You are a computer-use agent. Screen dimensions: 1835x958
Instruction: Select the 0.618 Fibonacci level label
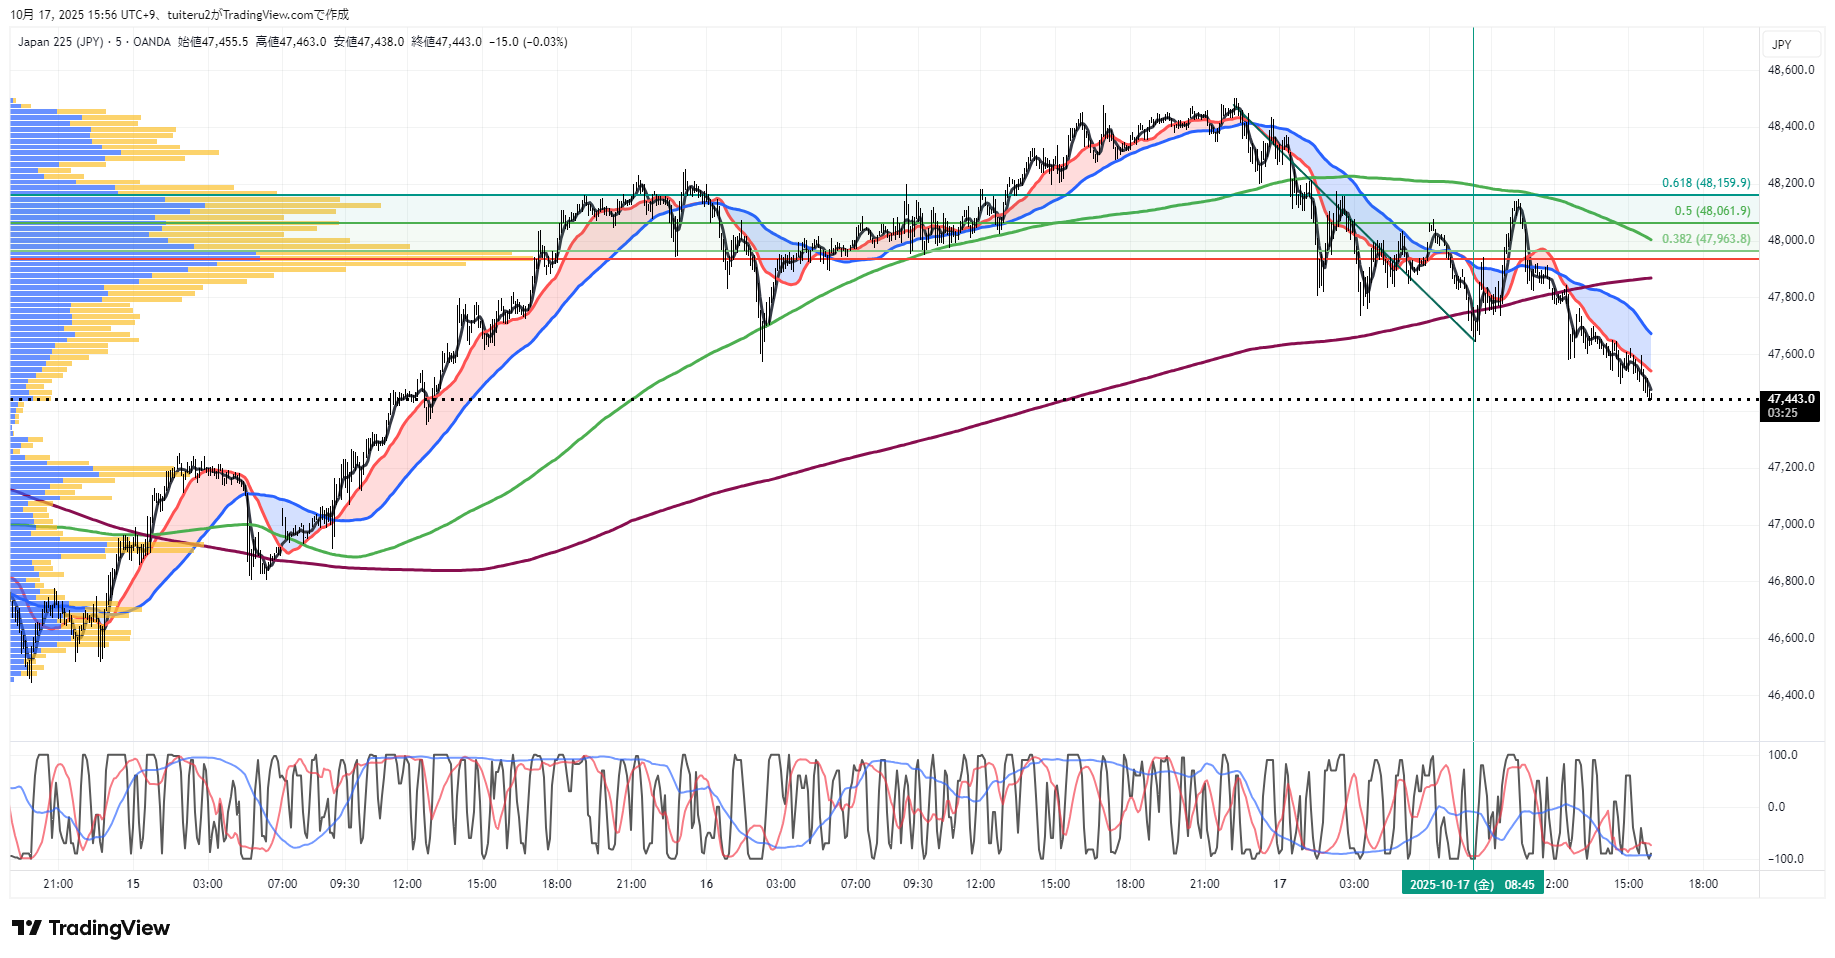pyautogui.click(x=1705, y=183)
